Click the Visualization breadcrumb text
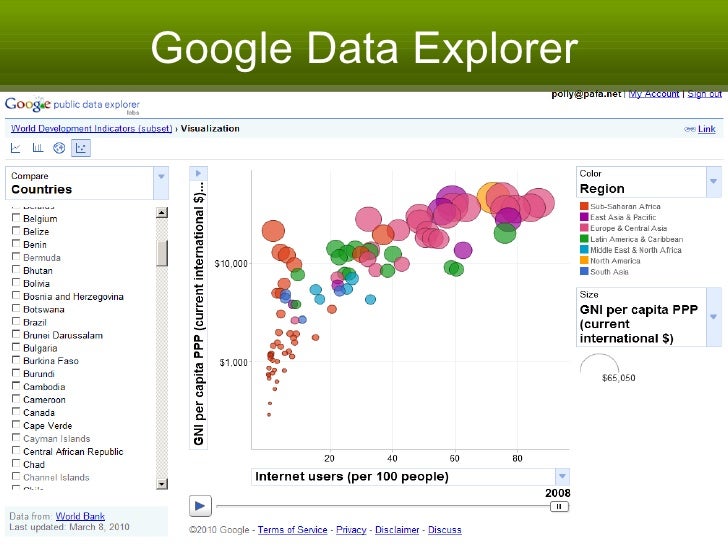 [x=210, y=129]
